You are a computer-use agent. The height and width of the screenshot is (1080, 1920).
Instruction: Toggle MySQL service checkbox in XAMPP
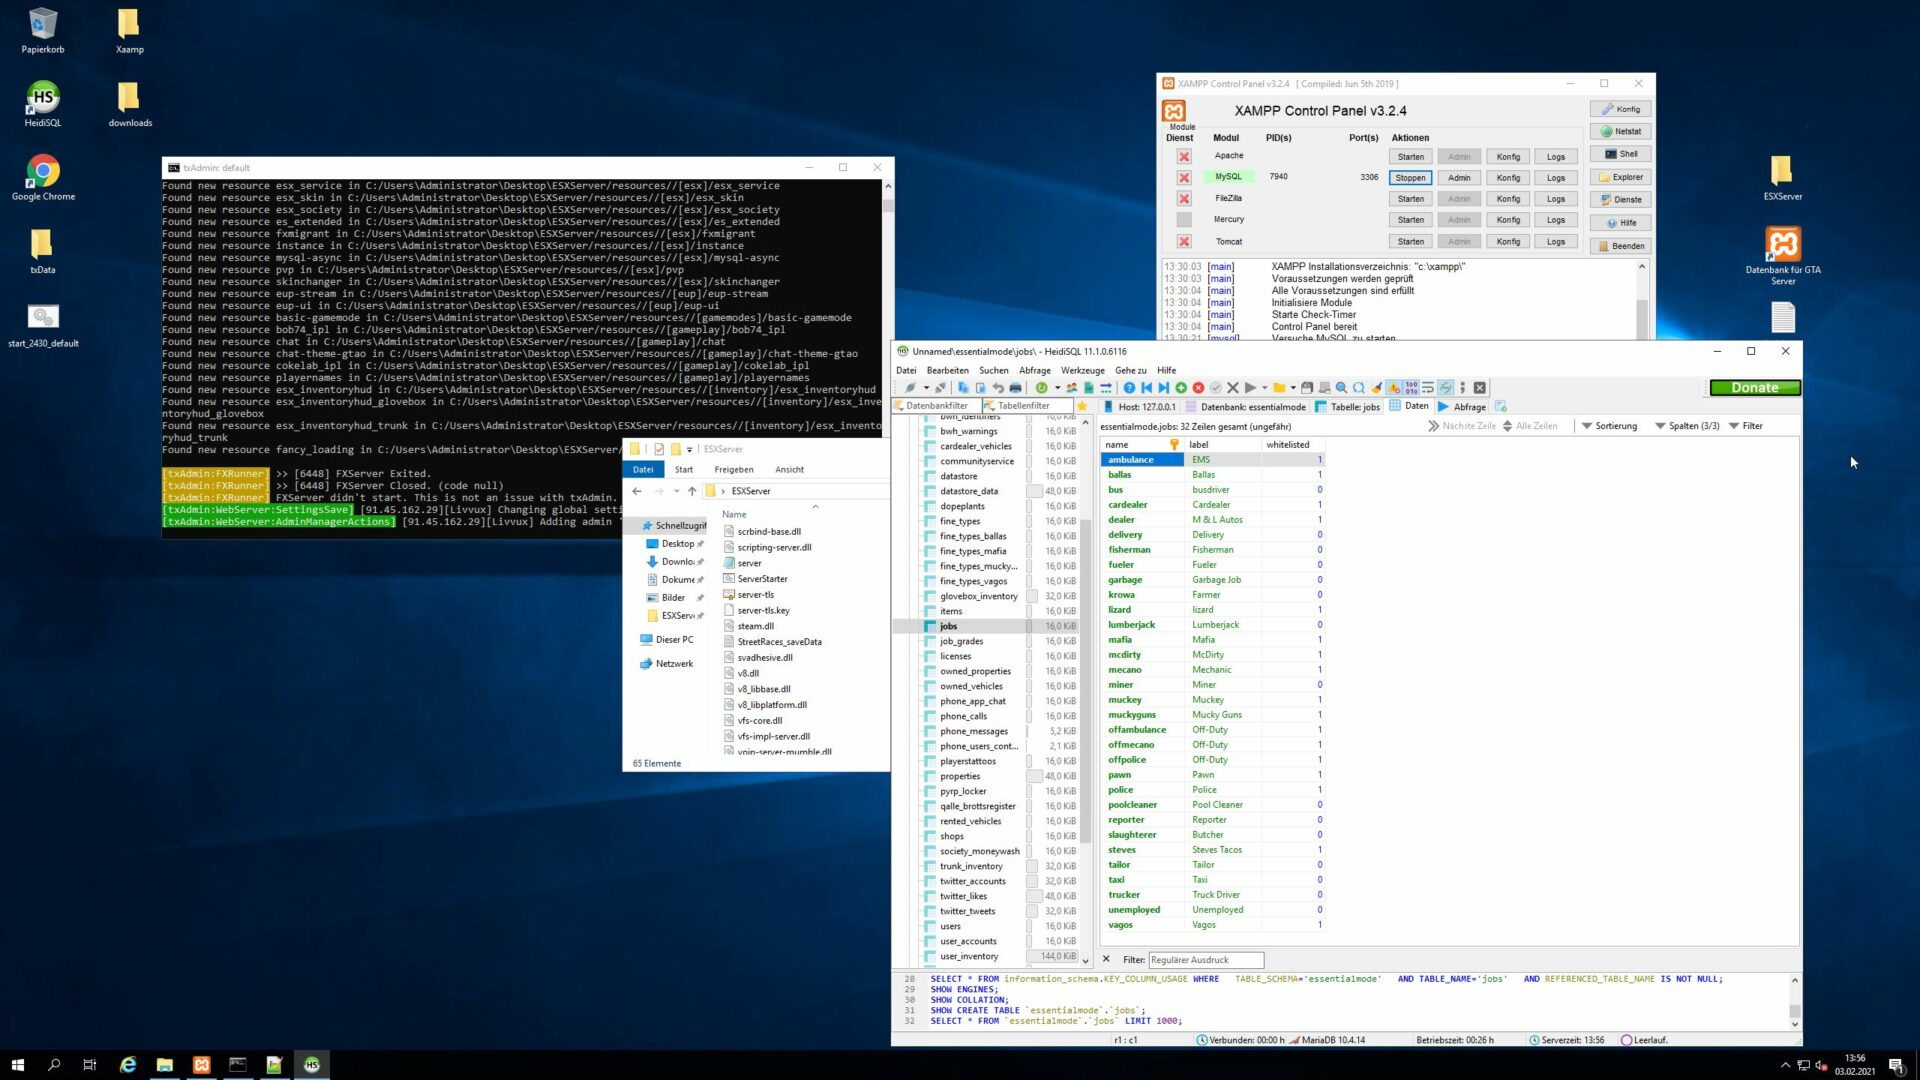point(1184,178)
